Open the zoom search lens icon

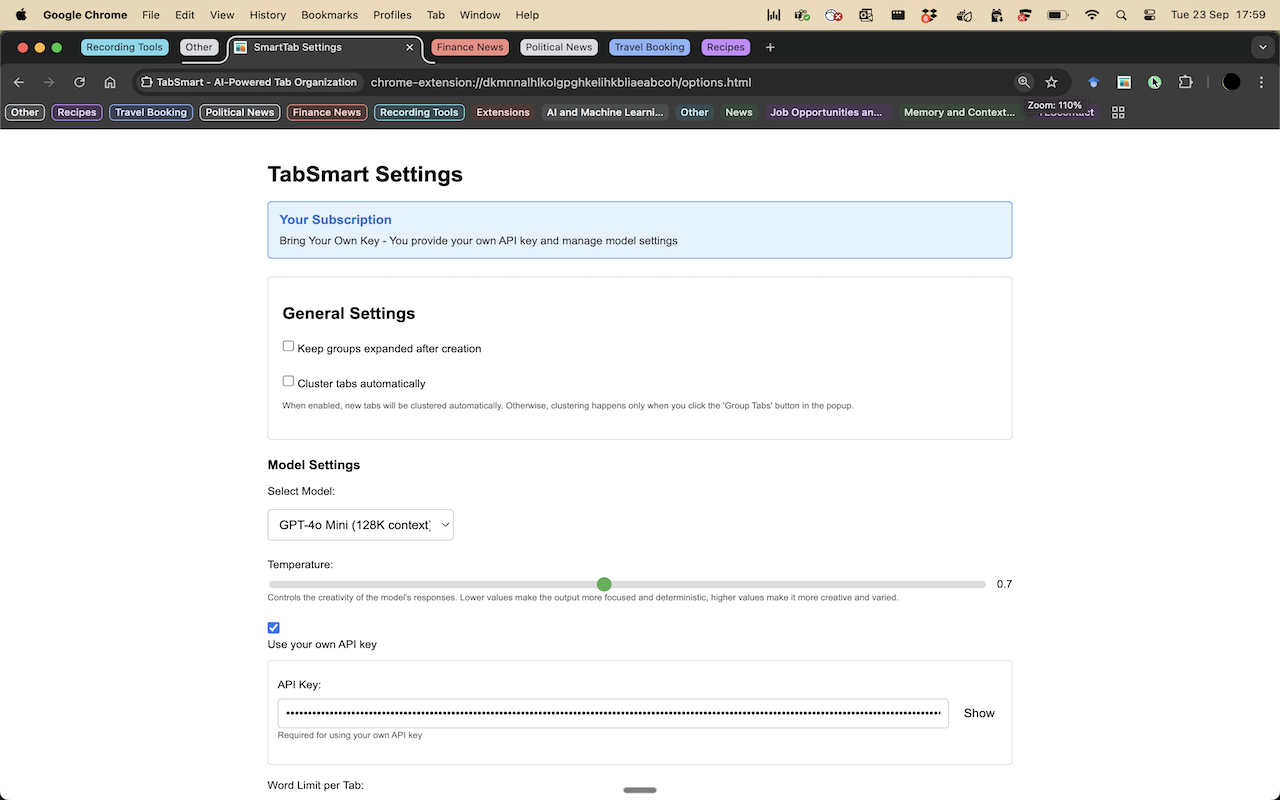coord(1024,82)
